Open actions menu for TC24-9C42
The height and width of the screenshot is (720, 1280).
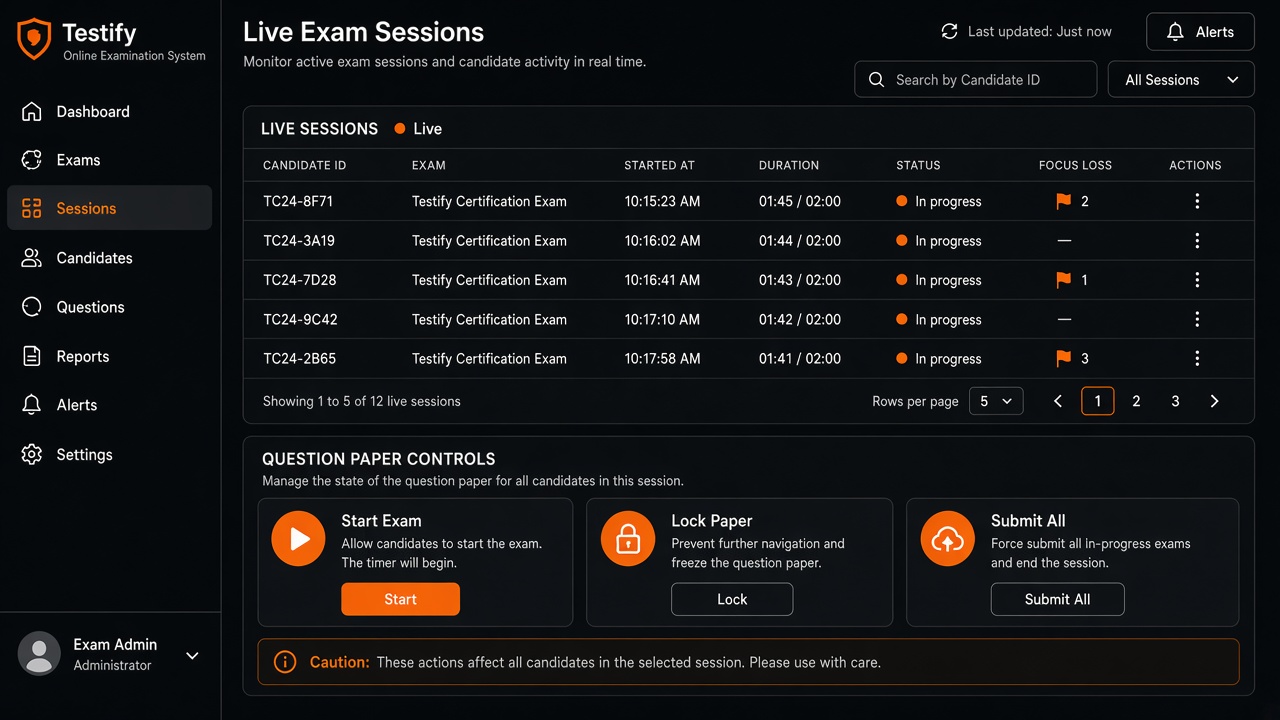pos(1197,320)
